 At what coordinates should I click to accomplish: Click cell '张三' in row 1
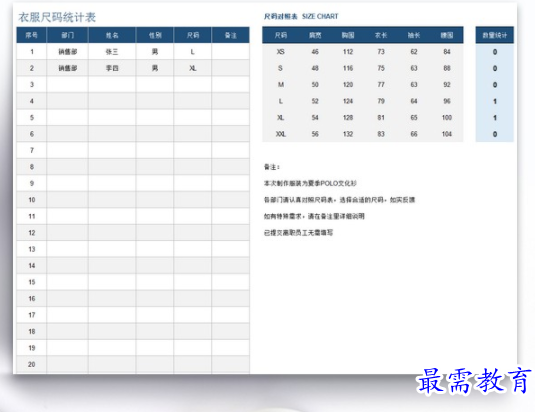[x=112, y=52]
